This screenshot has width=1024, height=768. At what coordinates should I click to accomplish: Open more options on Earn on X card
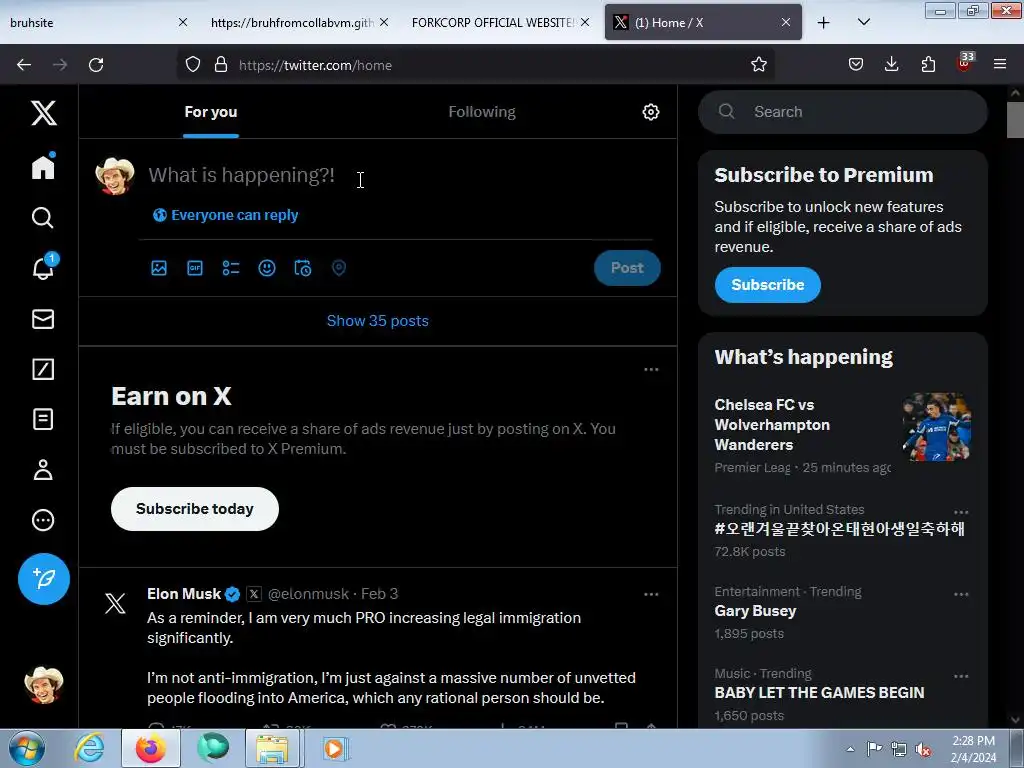(651, 370)
